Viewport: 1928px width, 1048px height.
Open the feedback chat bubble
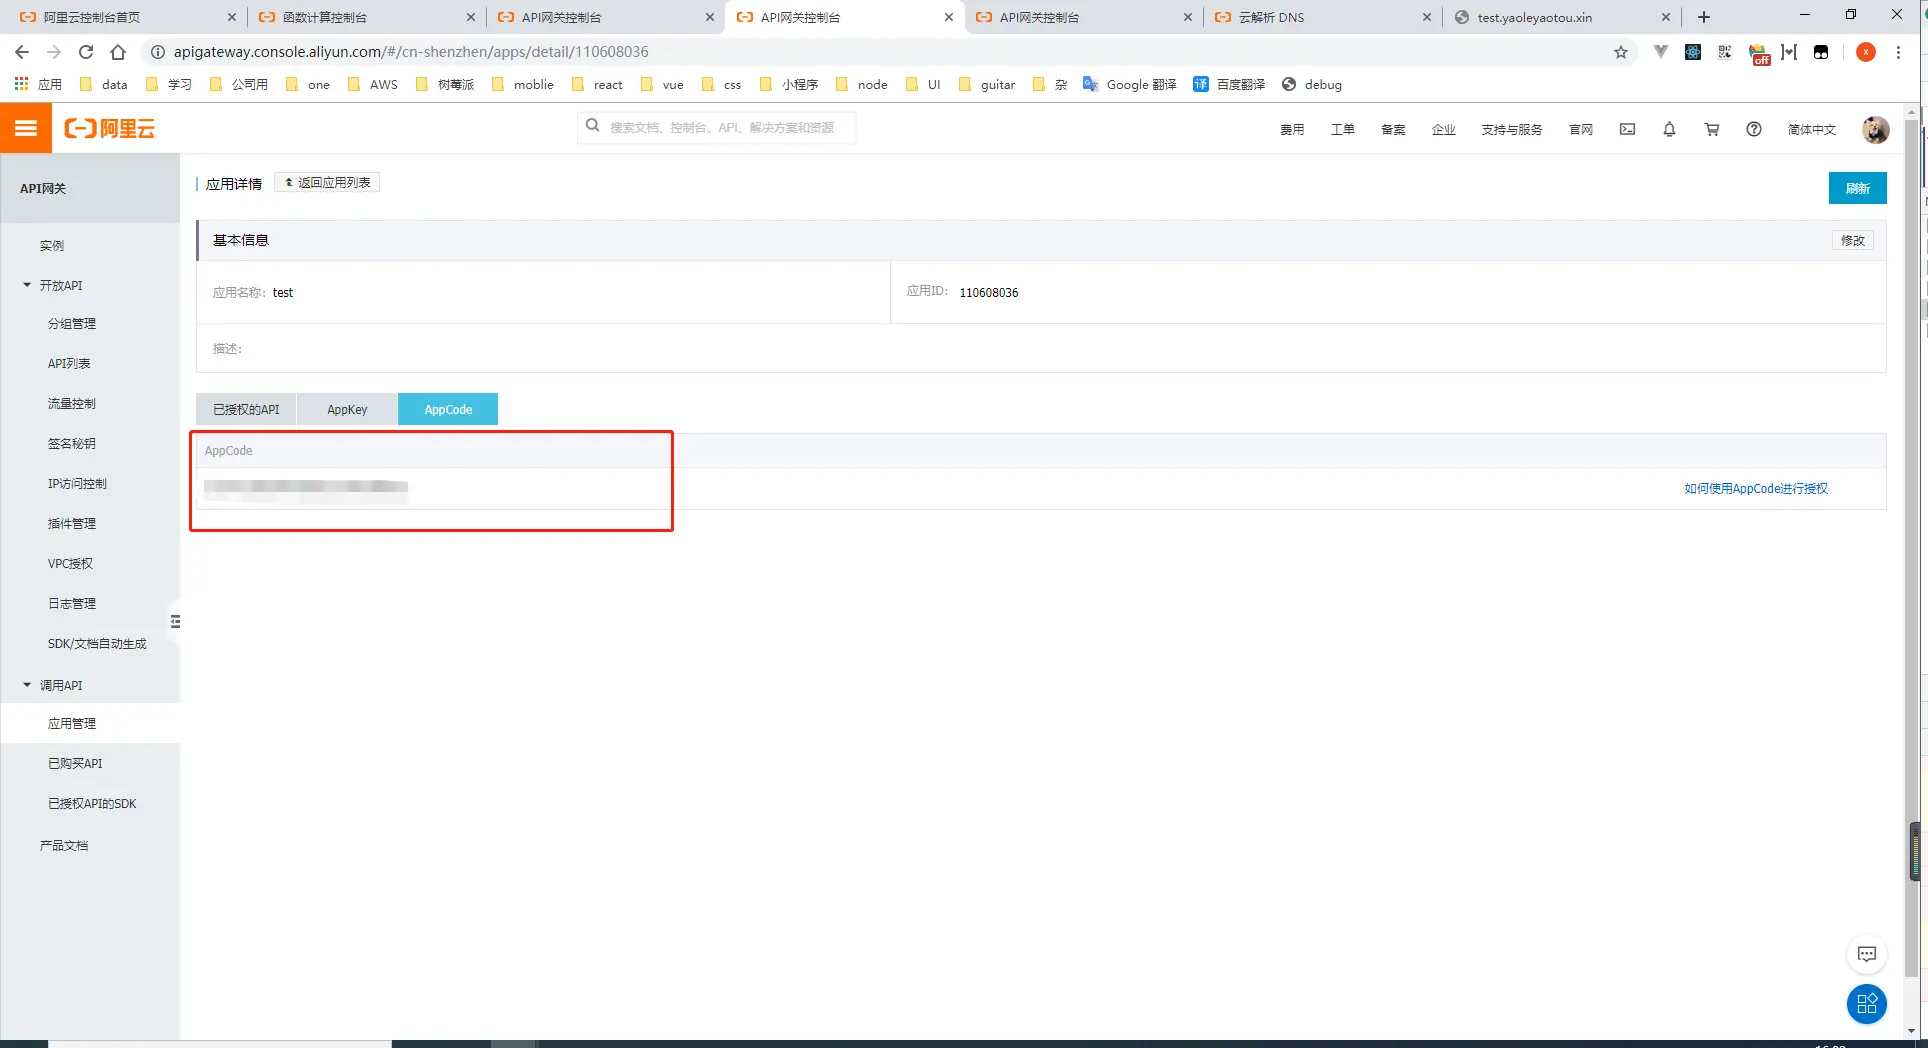click(x=1866, y=954)
